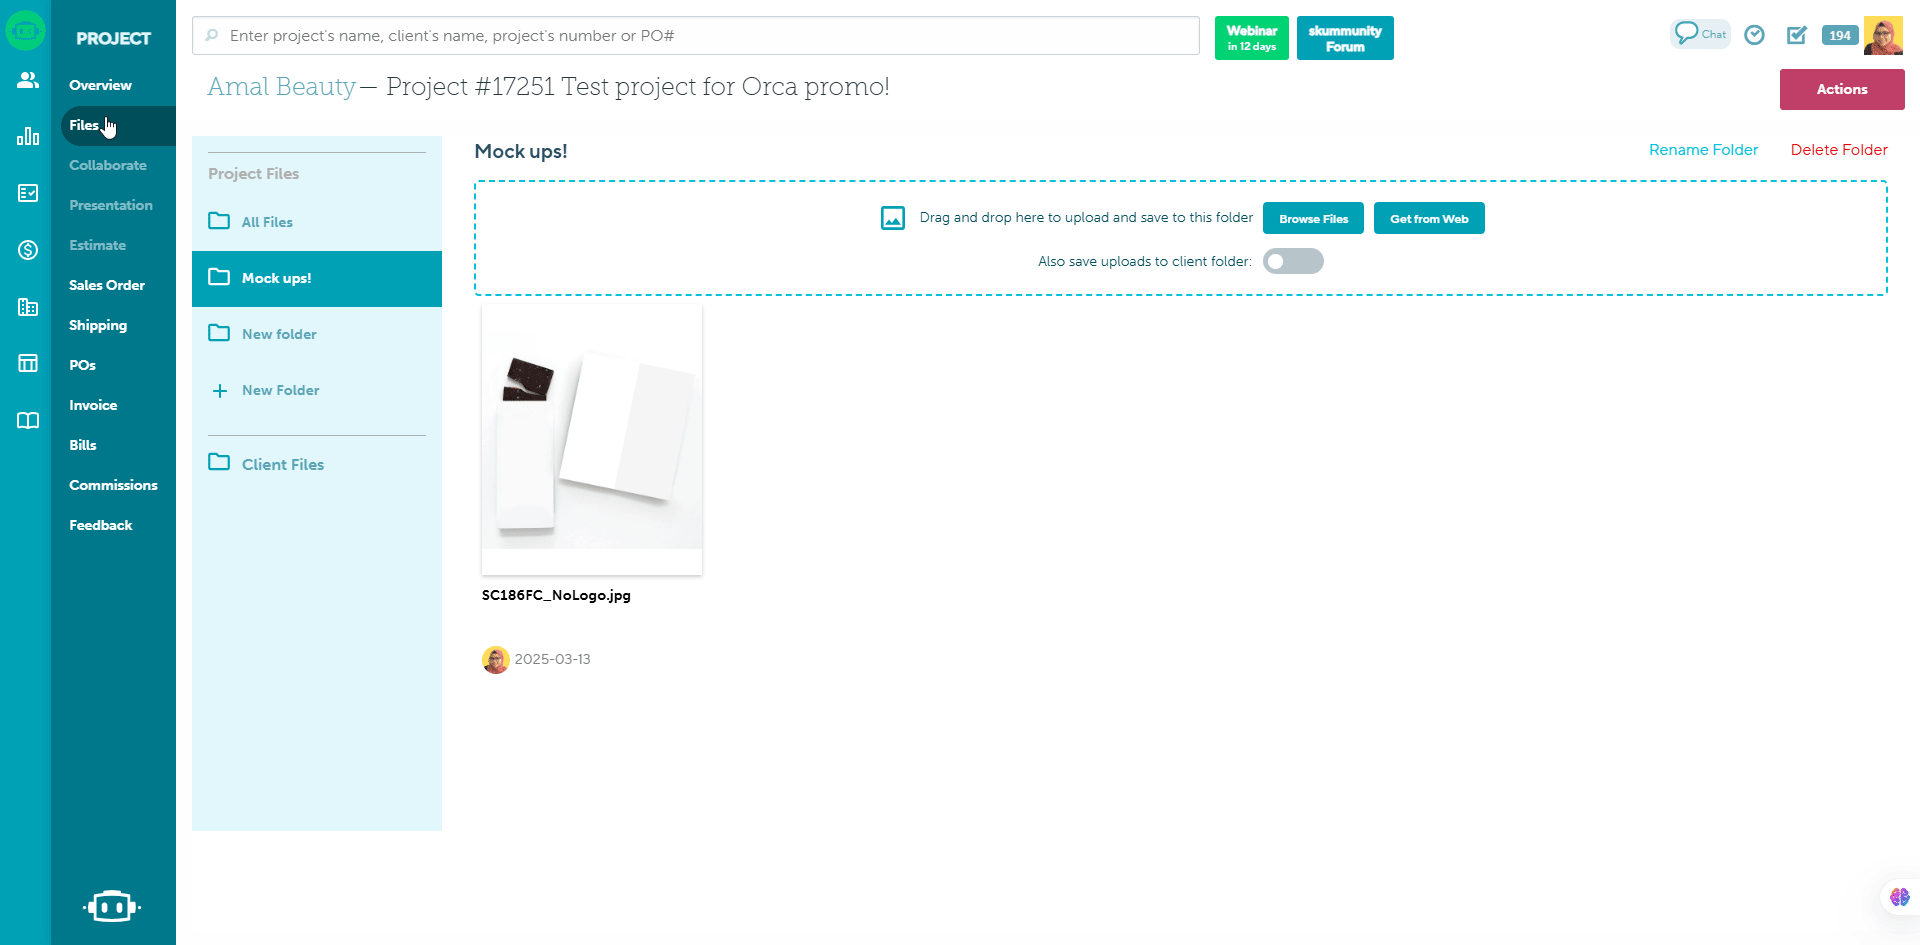This screenshot has height=945, width=1920.
Task: Open the bar chart analytics icon
Action: (x=27, y=136)
